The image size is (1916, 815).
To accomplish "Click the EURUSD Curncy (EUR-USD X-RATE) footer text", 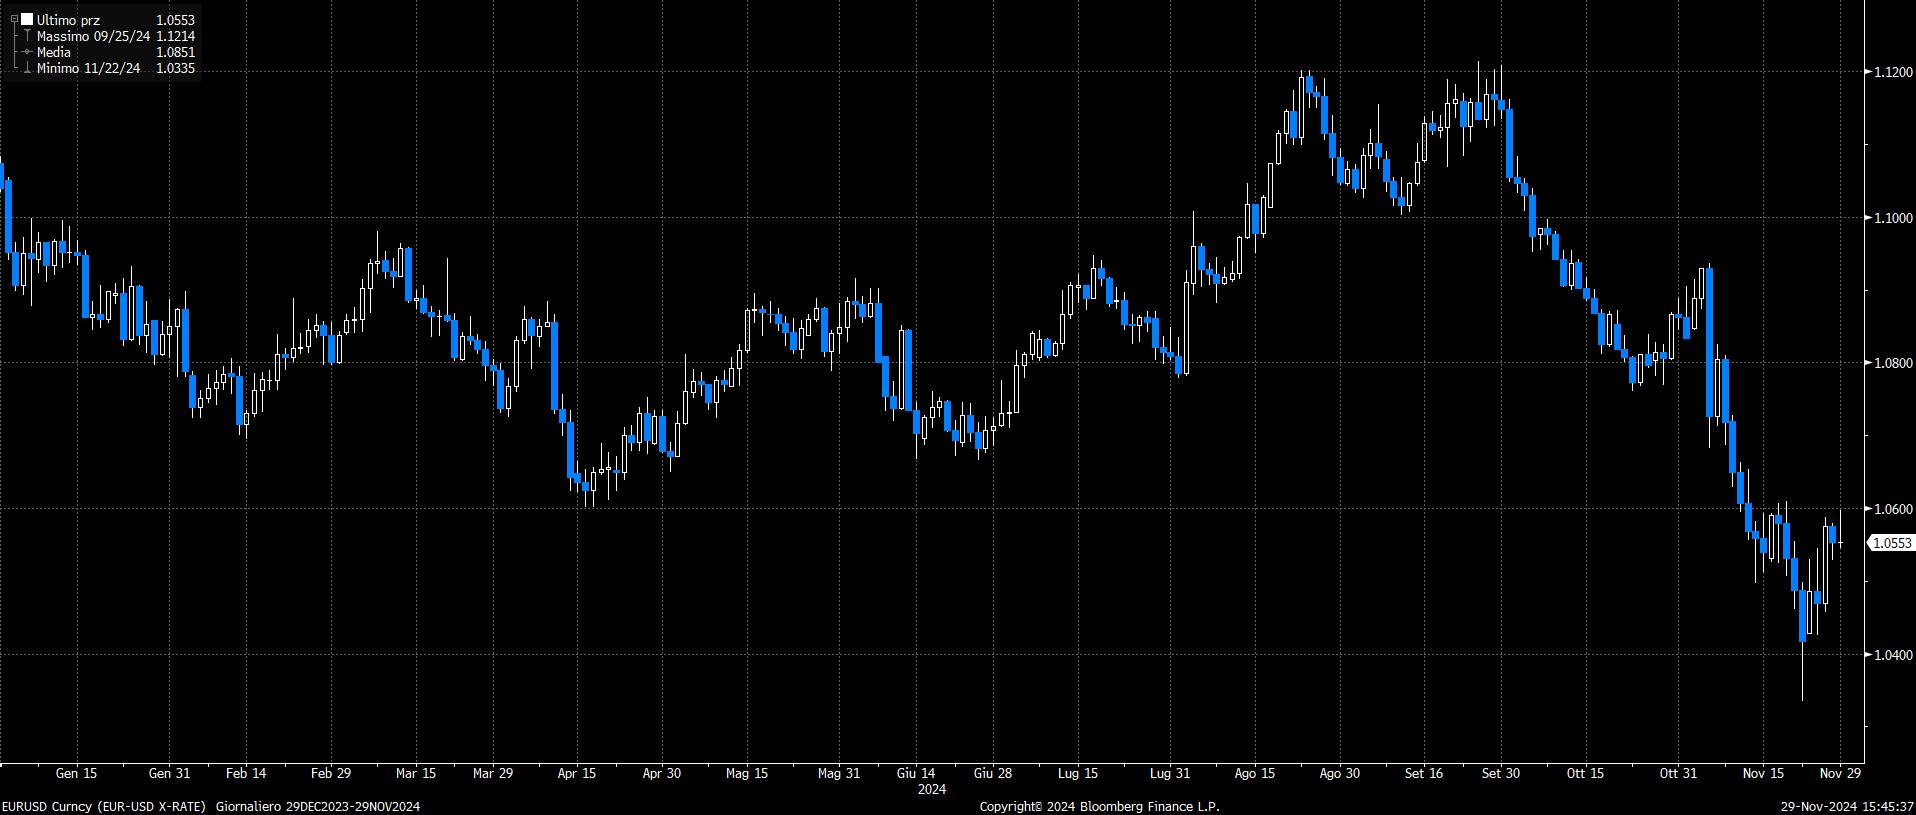I will pos(104,806).
